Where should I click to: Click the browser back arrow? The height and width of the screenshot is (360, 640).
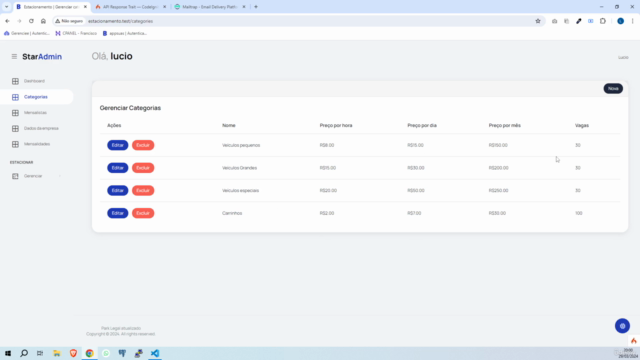[7, 21]
